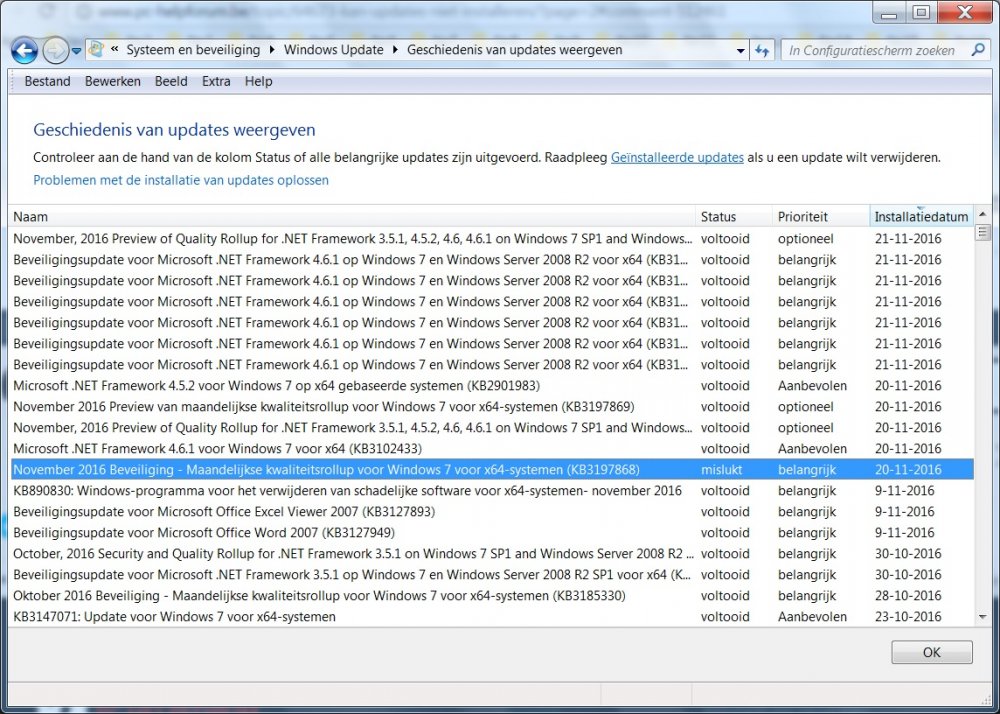Expand the address bar history dropdown
This screenshot has height=714, width=1000.
tap(740, 50)
